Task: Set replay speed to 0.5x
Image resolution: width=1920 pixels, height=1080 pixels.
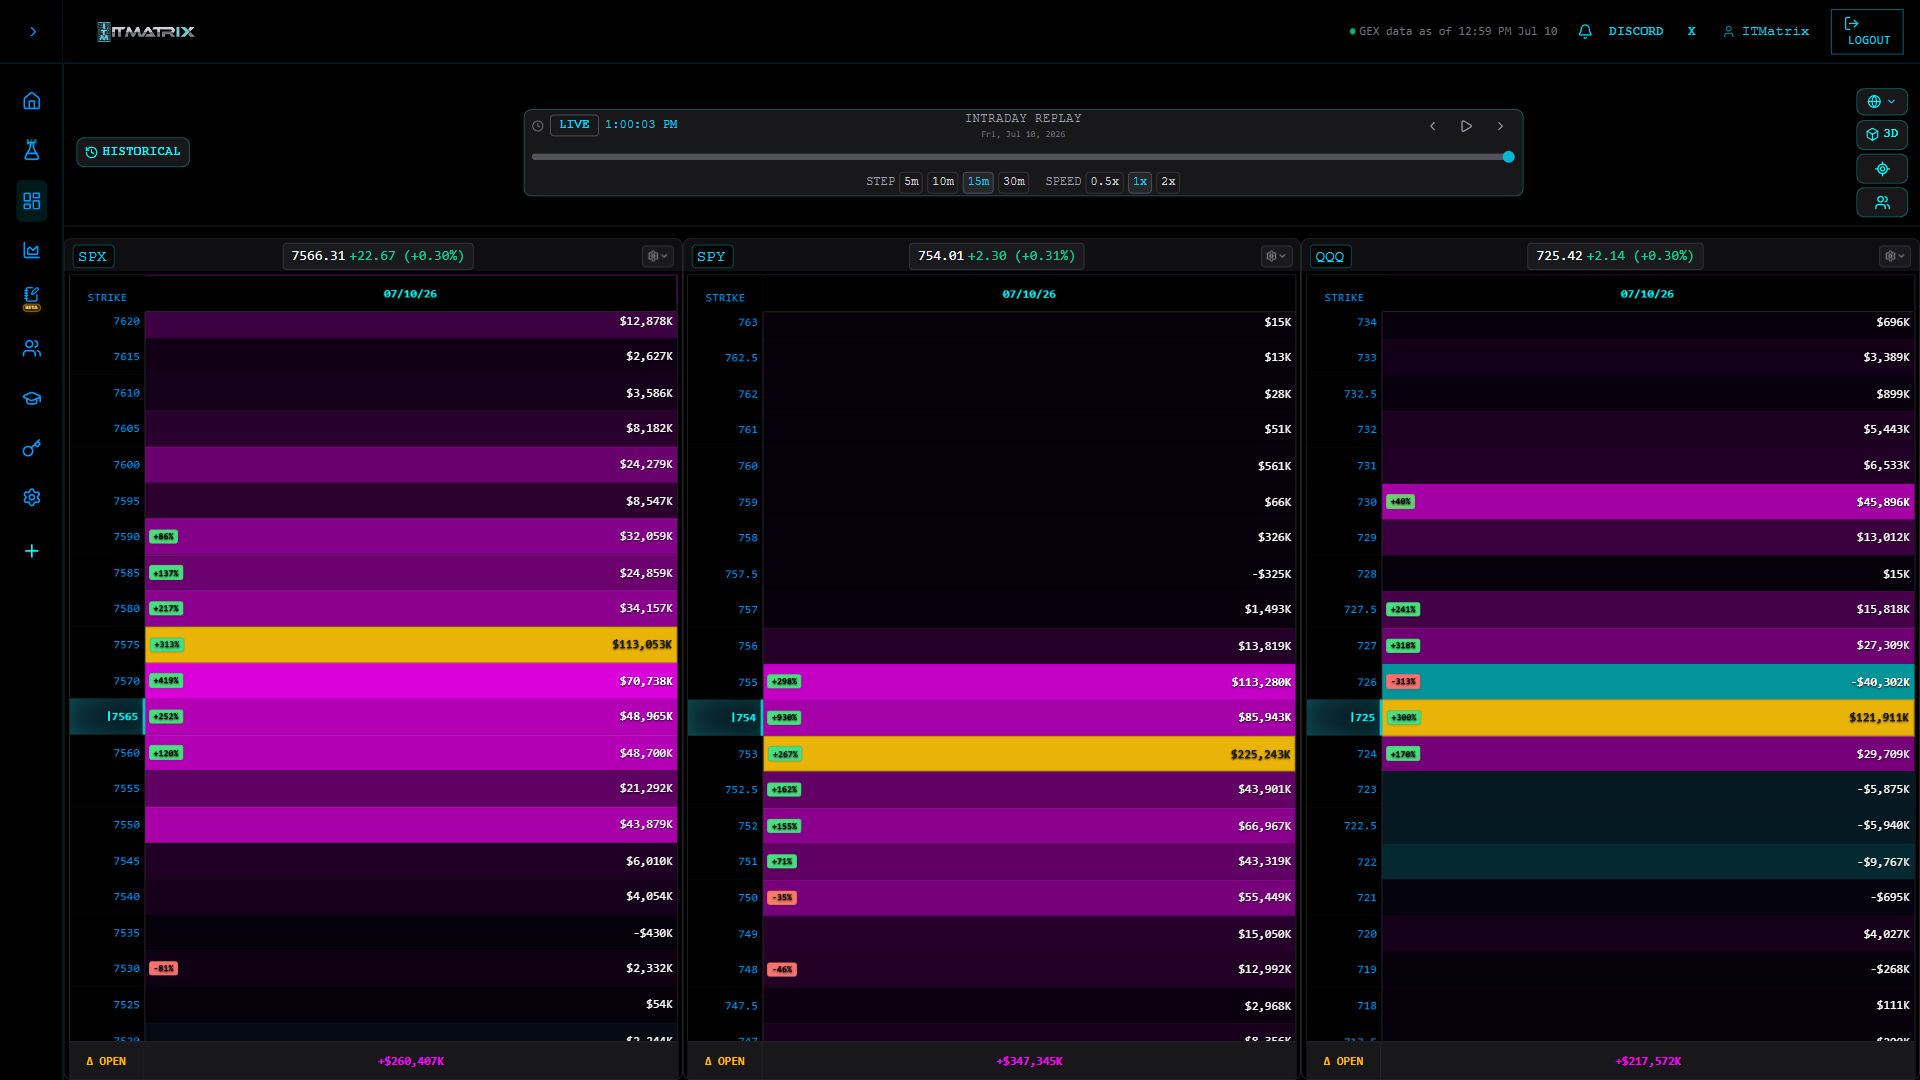Action: 1104,182
